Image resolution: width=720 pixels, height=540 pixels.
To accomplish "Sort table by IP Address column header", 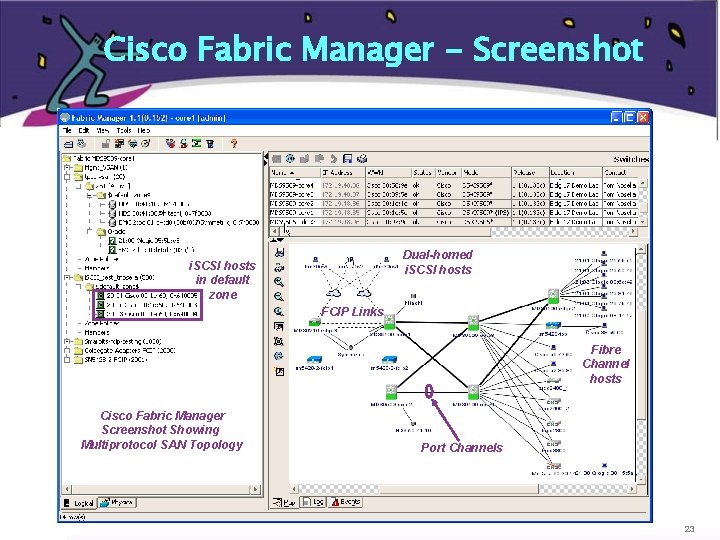I will point(343,173).
